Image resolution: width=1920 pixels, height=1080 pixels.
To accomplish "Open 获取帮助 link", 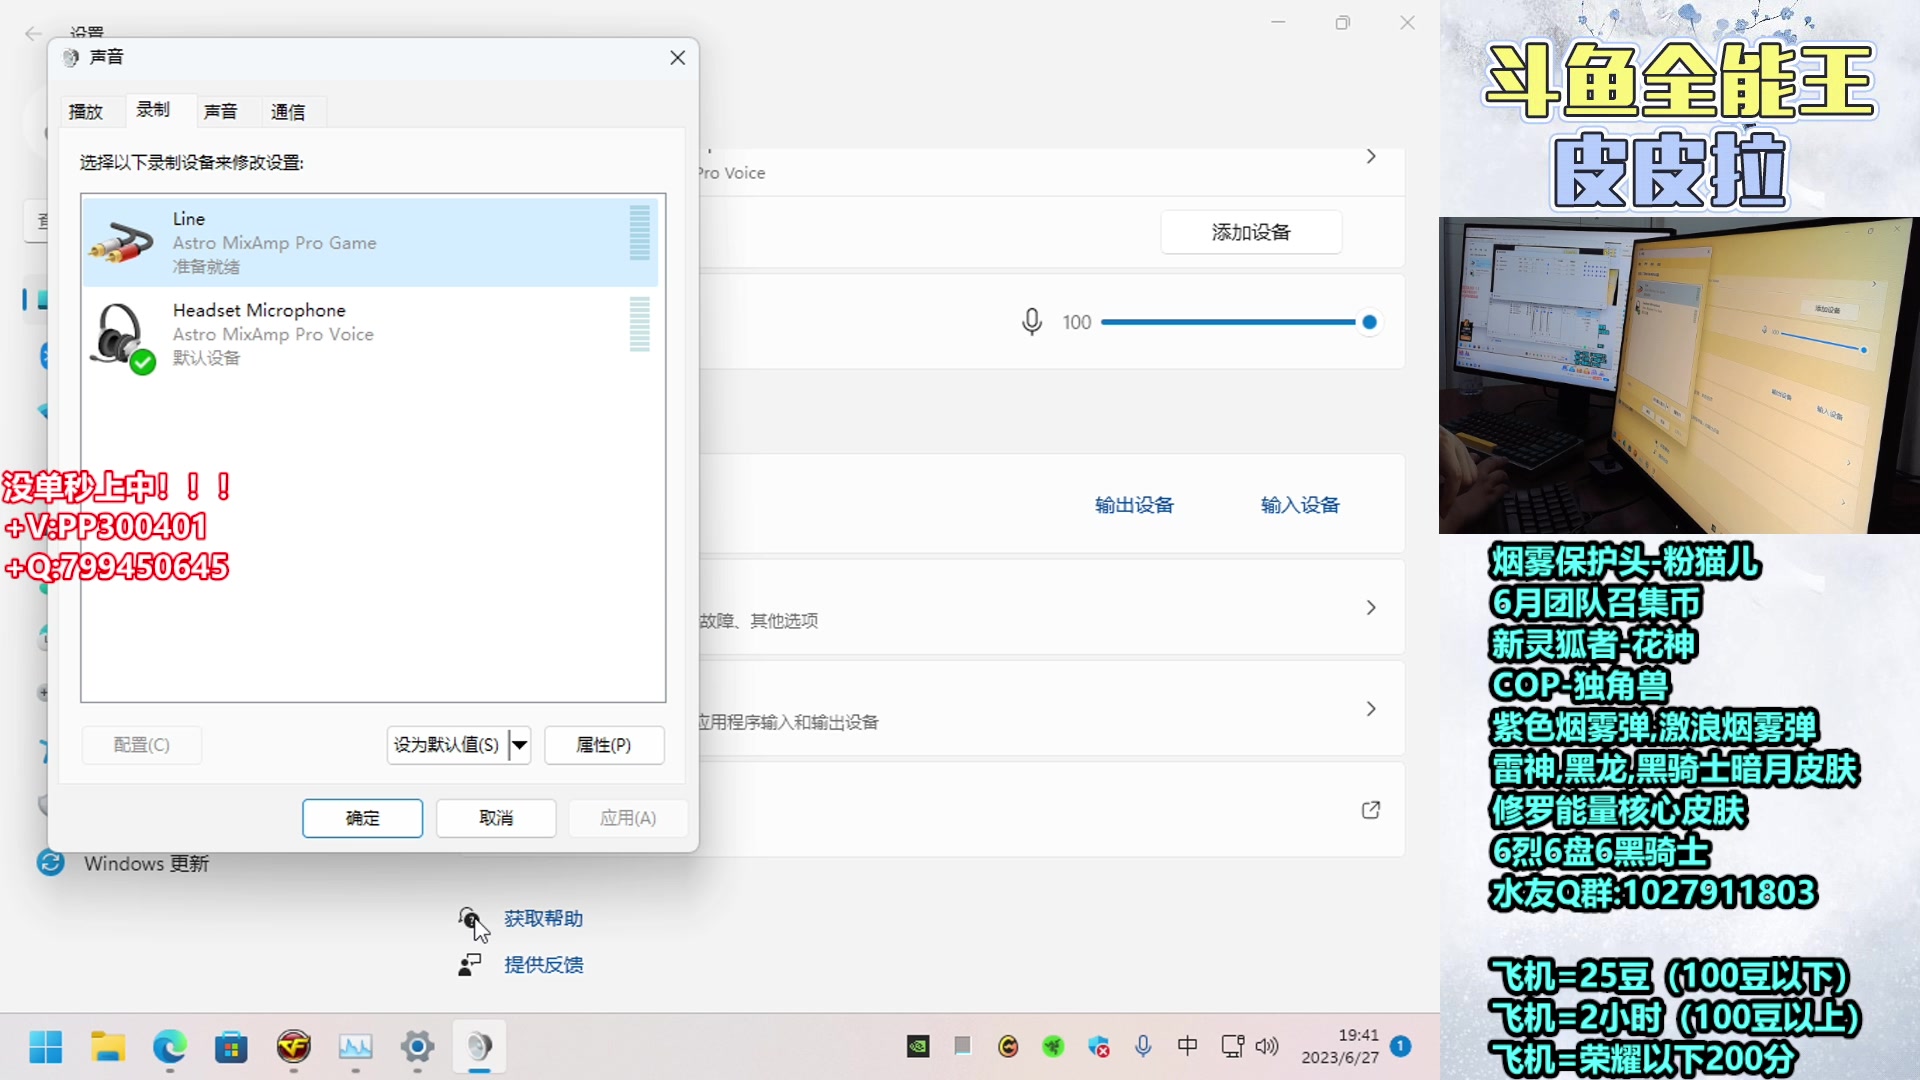I will [x=542, y=918].
